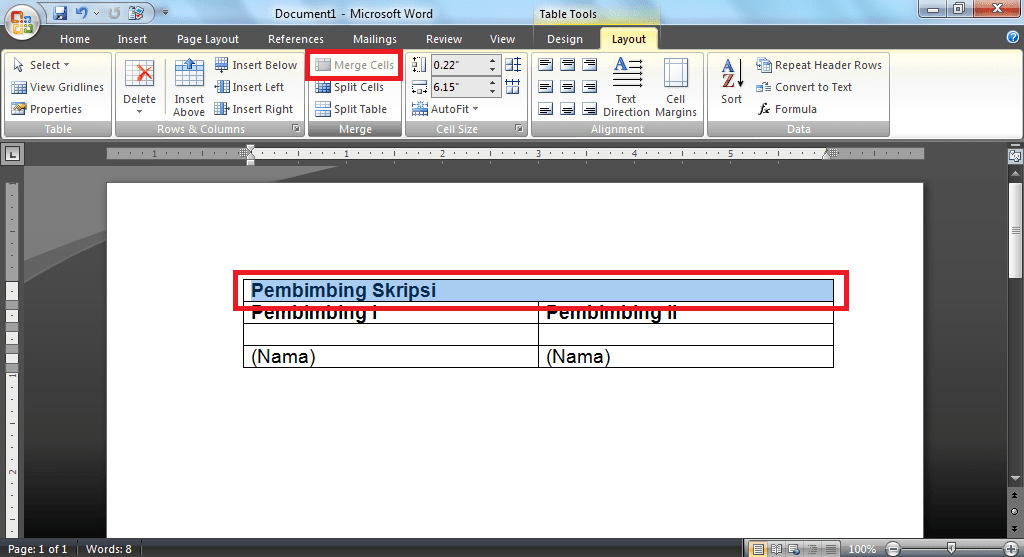This screenshot has width=1024, height=557.
Task: Switch to Web Layout view
Action: pyautogui.click(x=793, y=549)
